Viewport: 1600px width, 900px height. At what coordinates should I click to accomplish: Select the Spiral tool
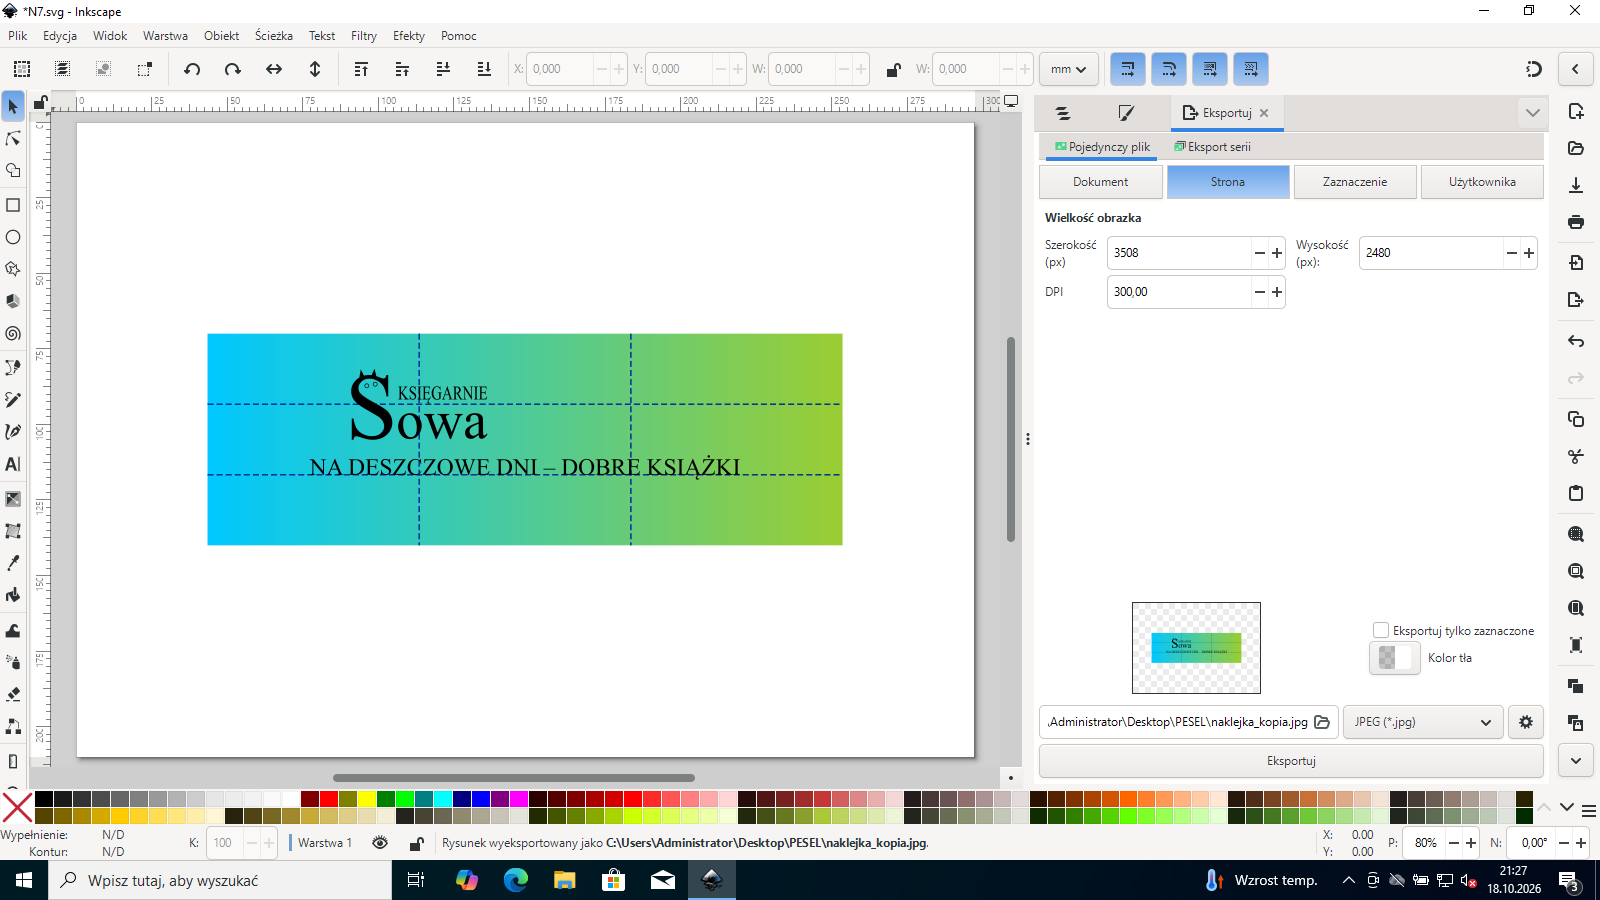pos(13,334)
